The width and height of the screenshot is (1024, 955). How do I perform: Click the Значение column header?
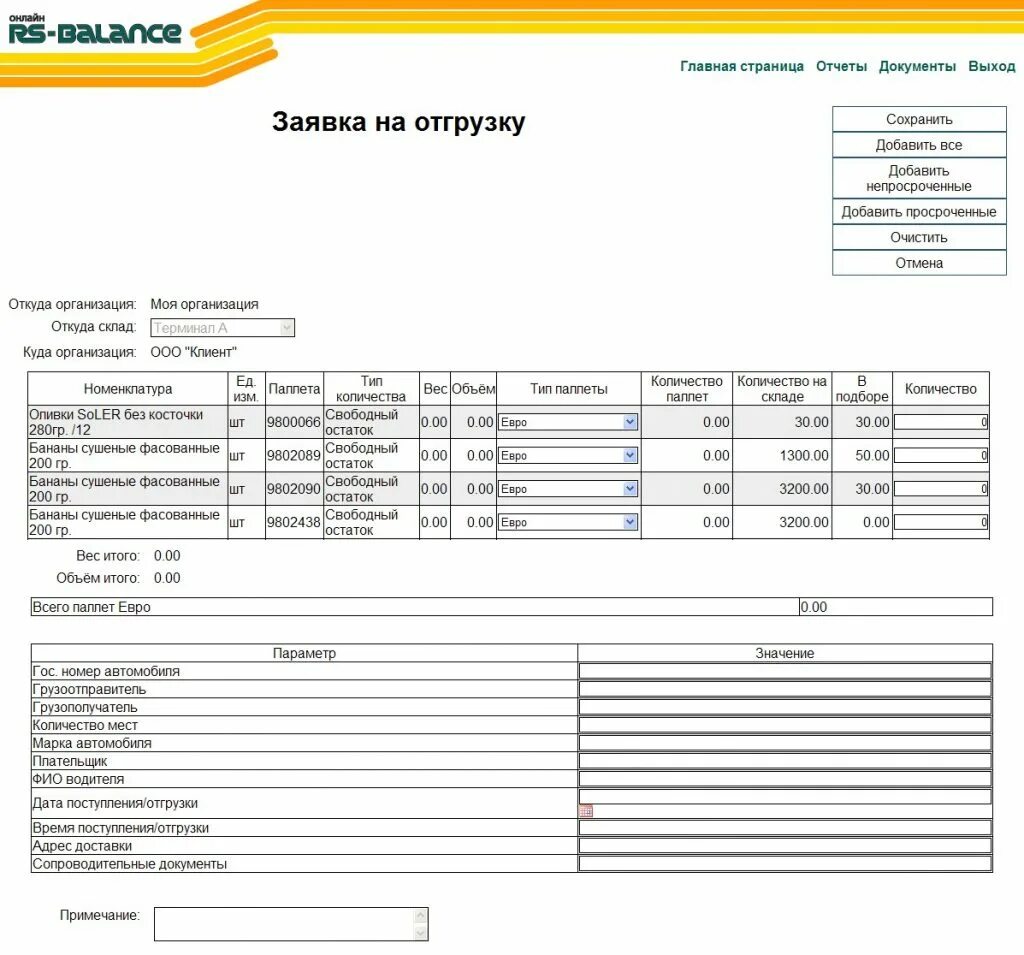(x=785, y=653)
